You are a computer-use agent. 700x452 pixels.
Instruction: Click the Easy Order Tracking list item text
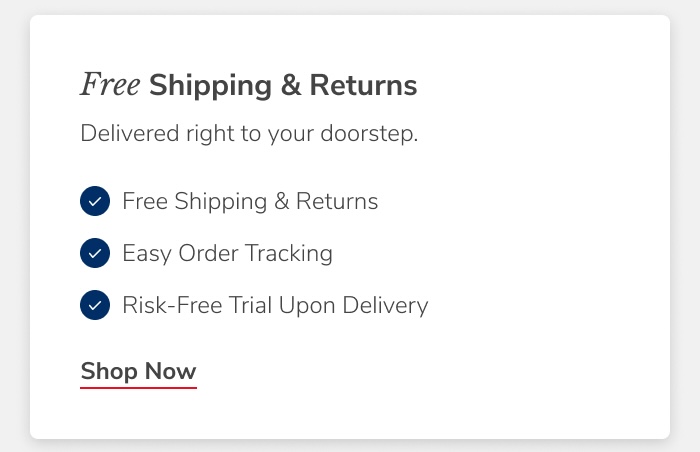pyautogui.click(x=227, y=254)
